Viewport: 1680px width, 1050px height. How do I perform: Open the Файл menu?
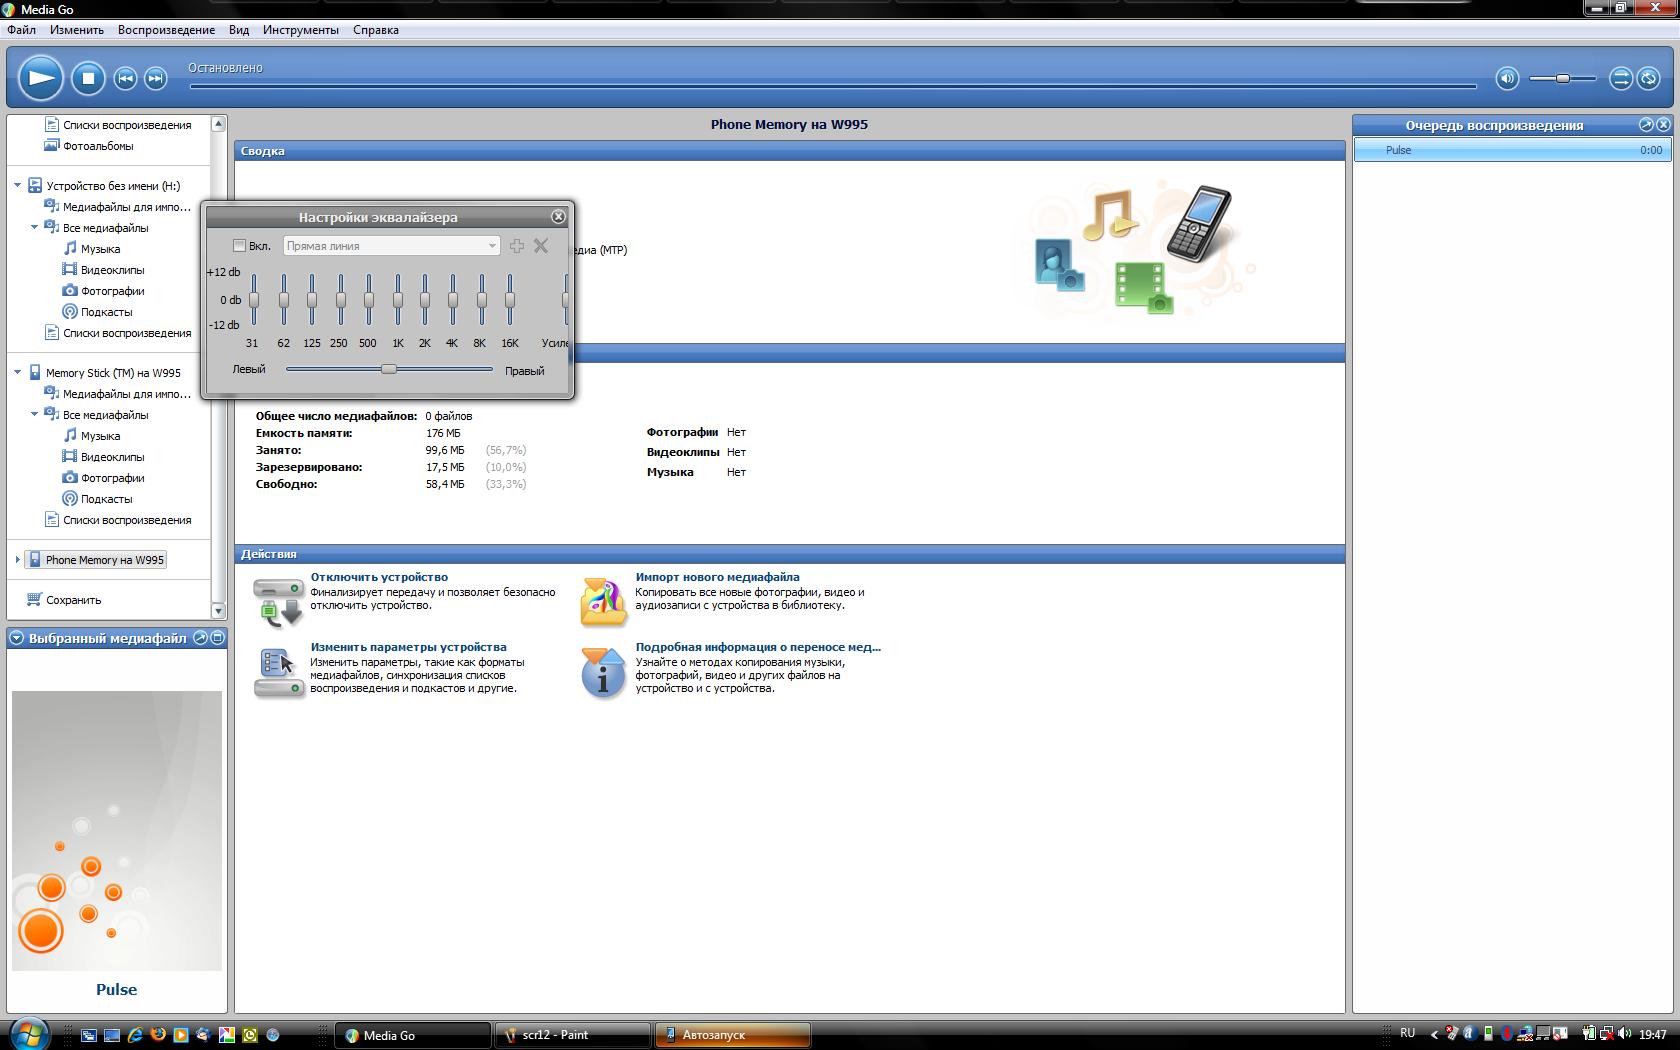(21, 30)
